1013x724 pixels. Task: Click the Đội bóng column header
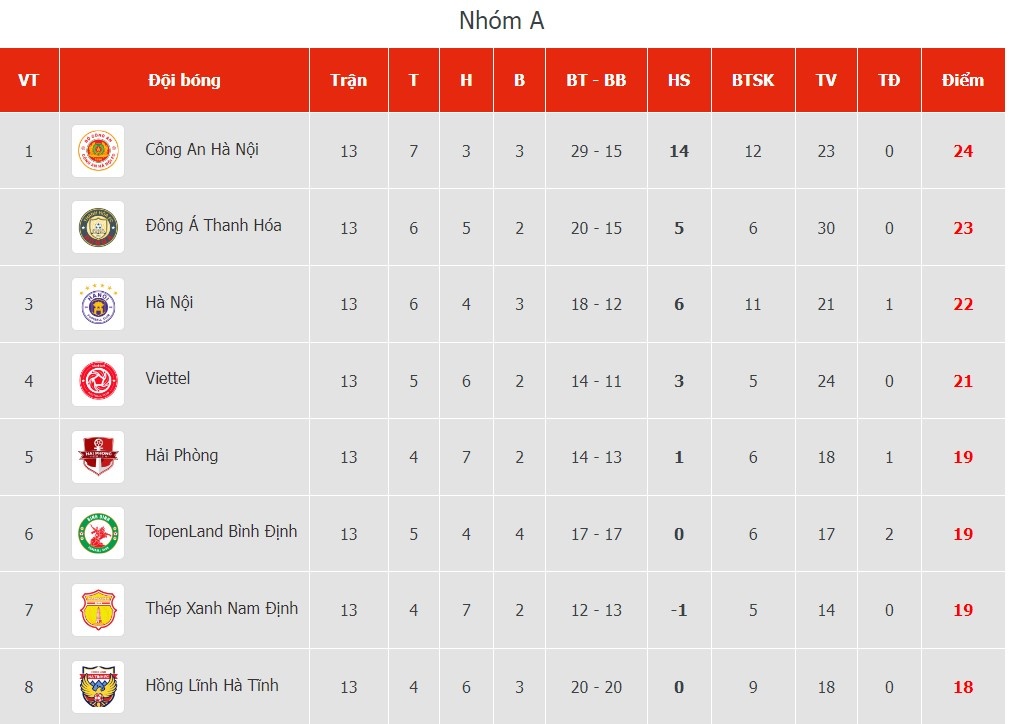coord(184,80)
